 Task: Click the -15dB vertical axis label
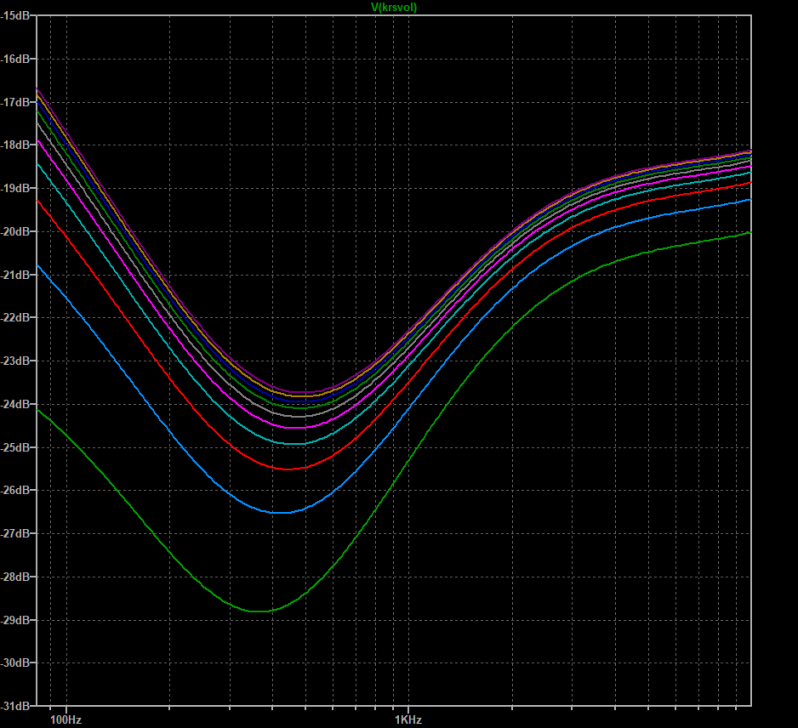click(19, 16)
